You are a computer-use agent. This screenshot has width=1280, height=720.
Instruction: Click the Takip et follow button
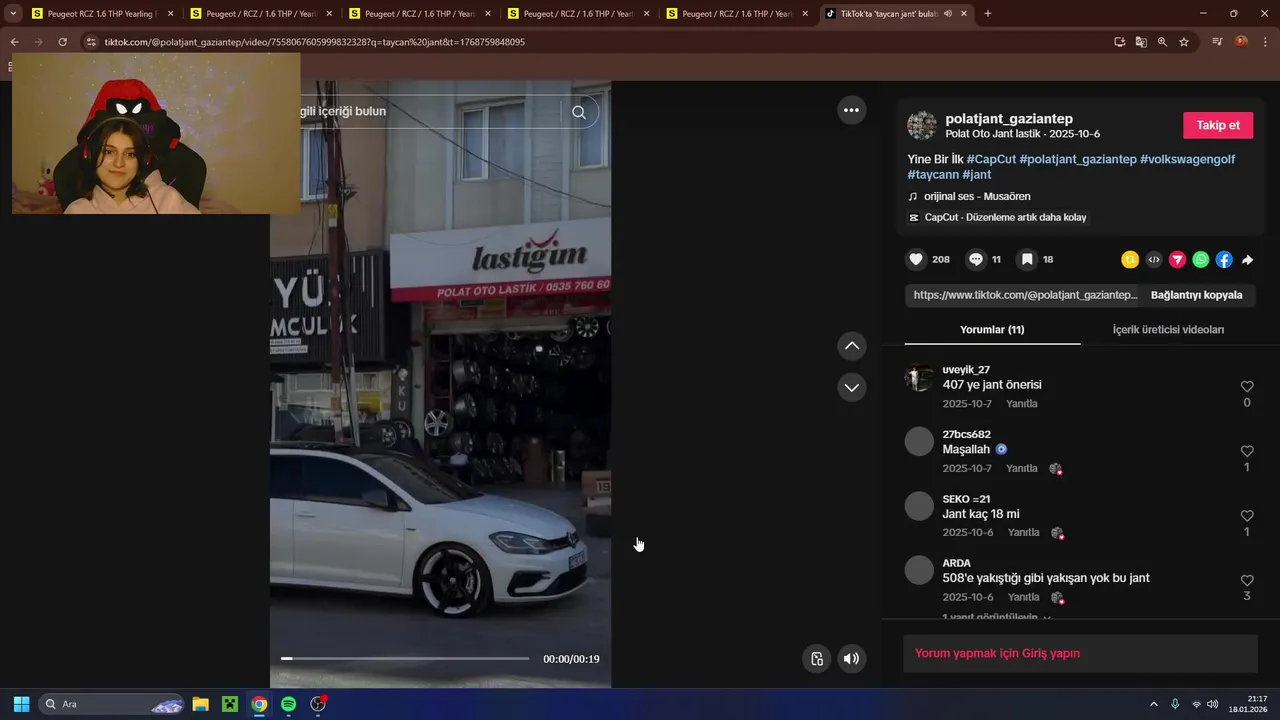pyautogui.click(x=1218, y=125)
